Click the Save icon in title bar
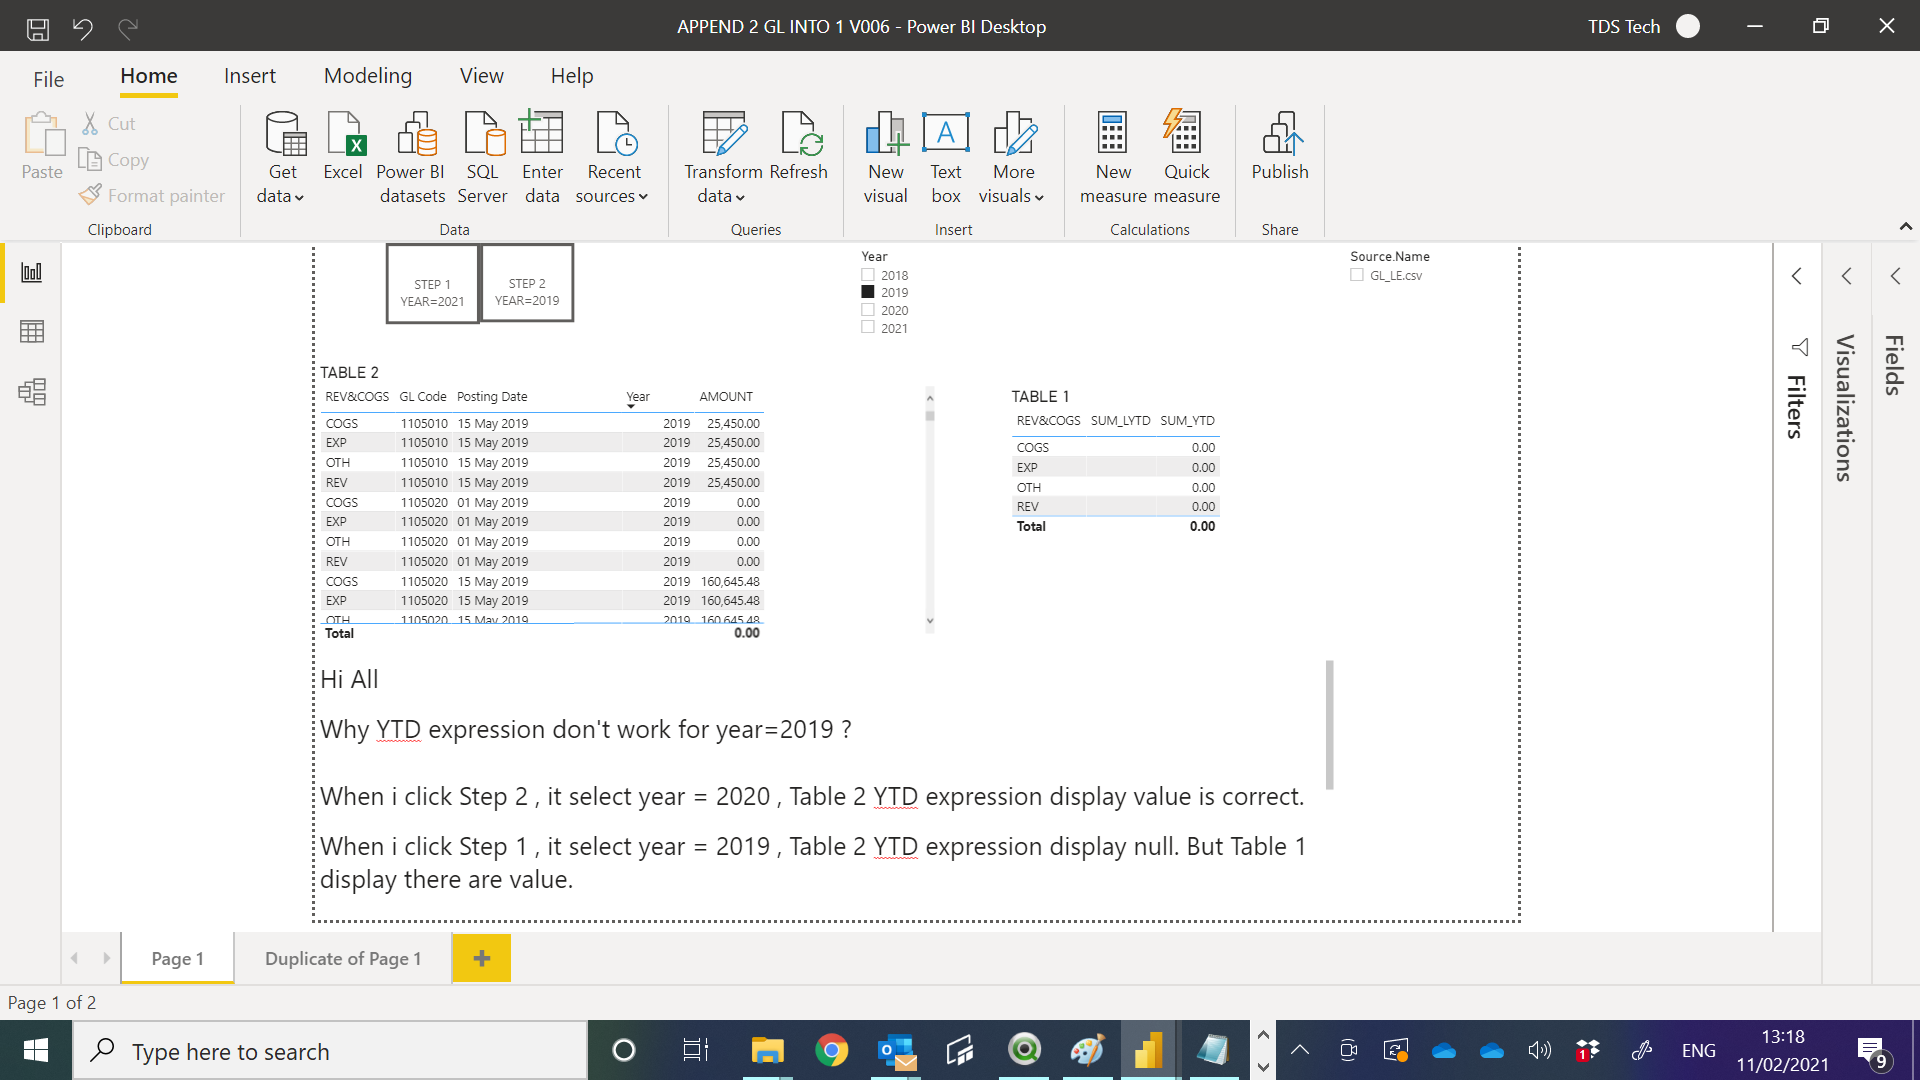 pyautogui.click(x=38, y=28)
